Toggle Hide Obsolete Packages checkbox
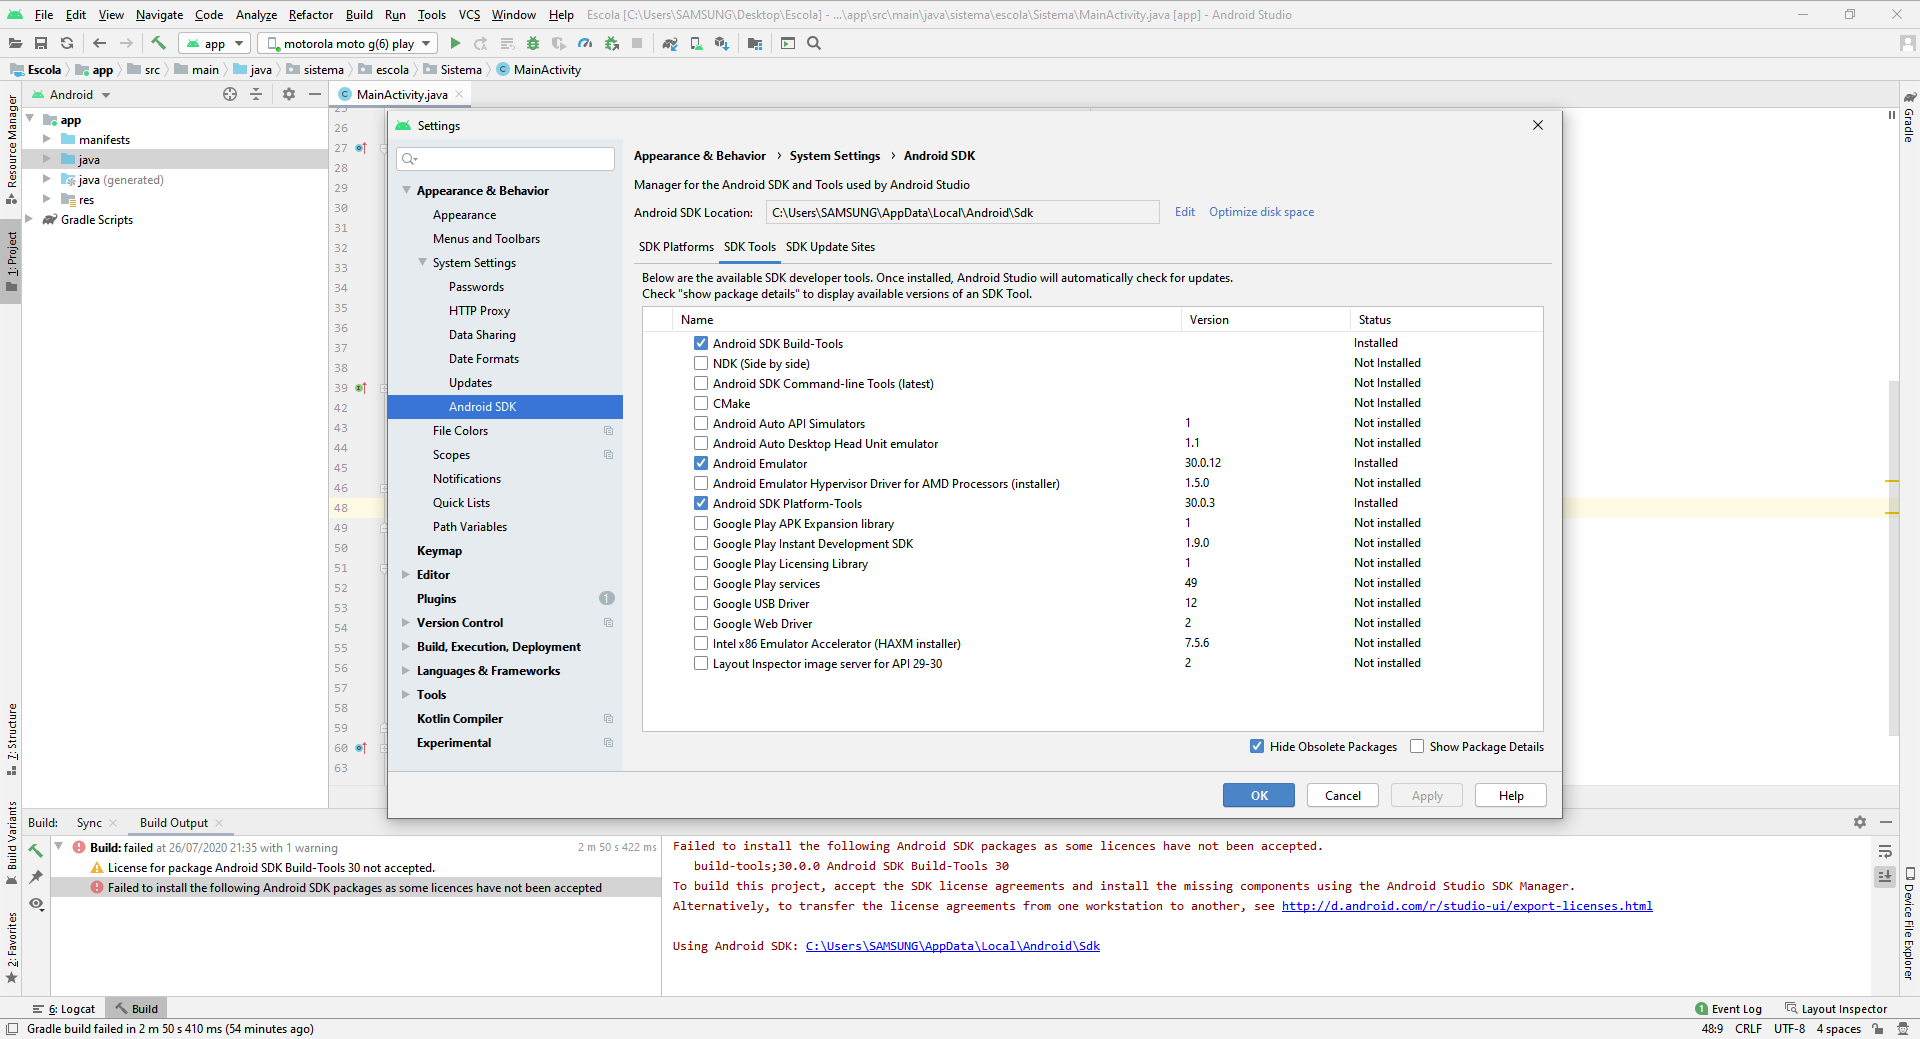 coord(1257,746)
